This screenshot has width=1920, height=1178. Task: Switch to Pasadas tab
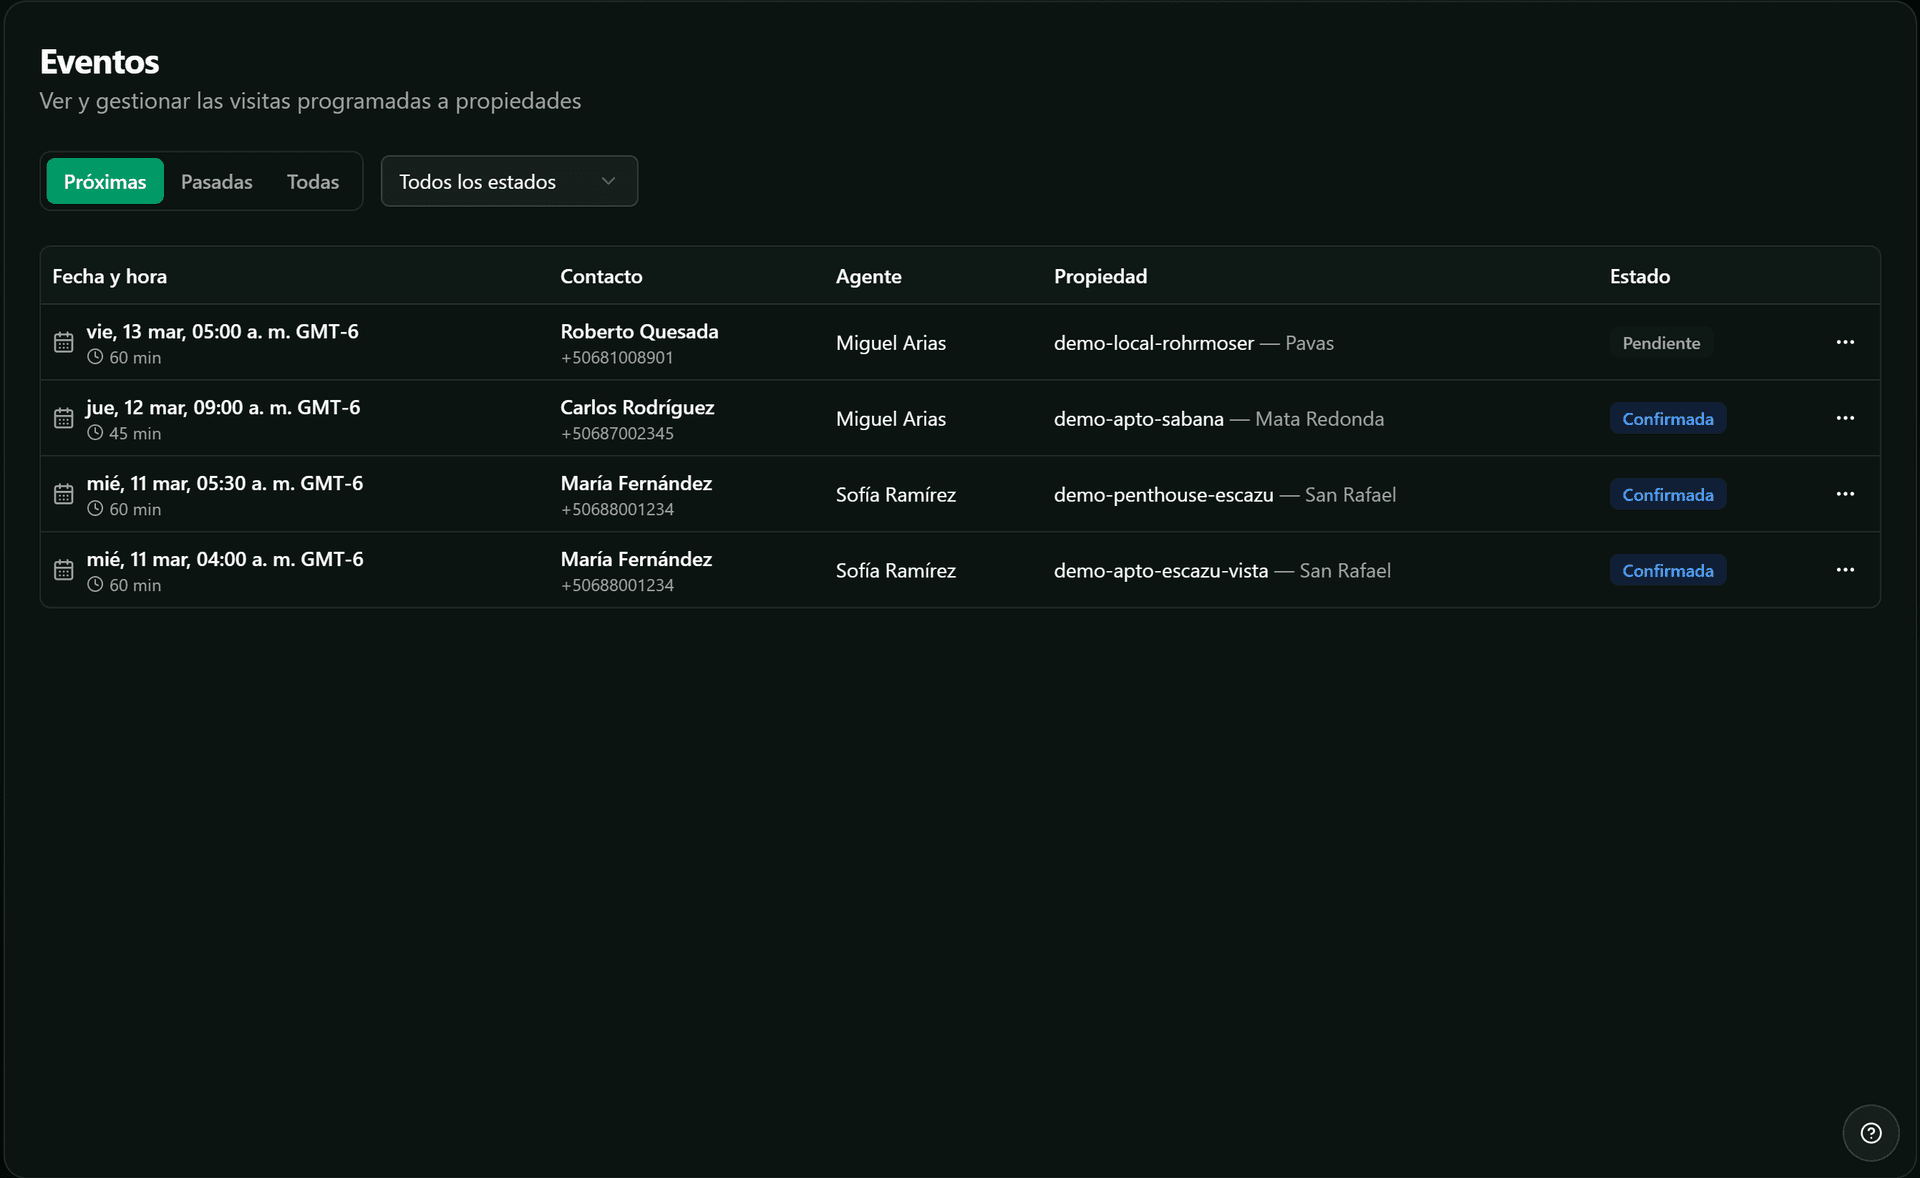216,182
